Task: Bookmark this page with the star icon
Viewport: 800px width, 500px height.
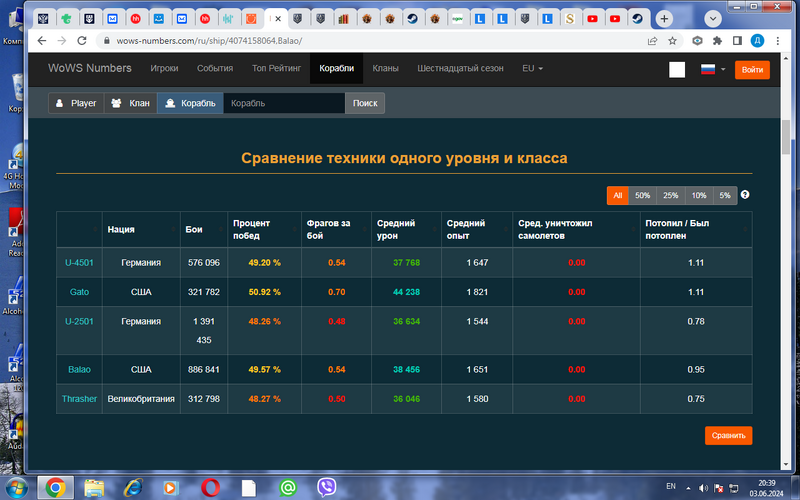Action: (672, 41)
